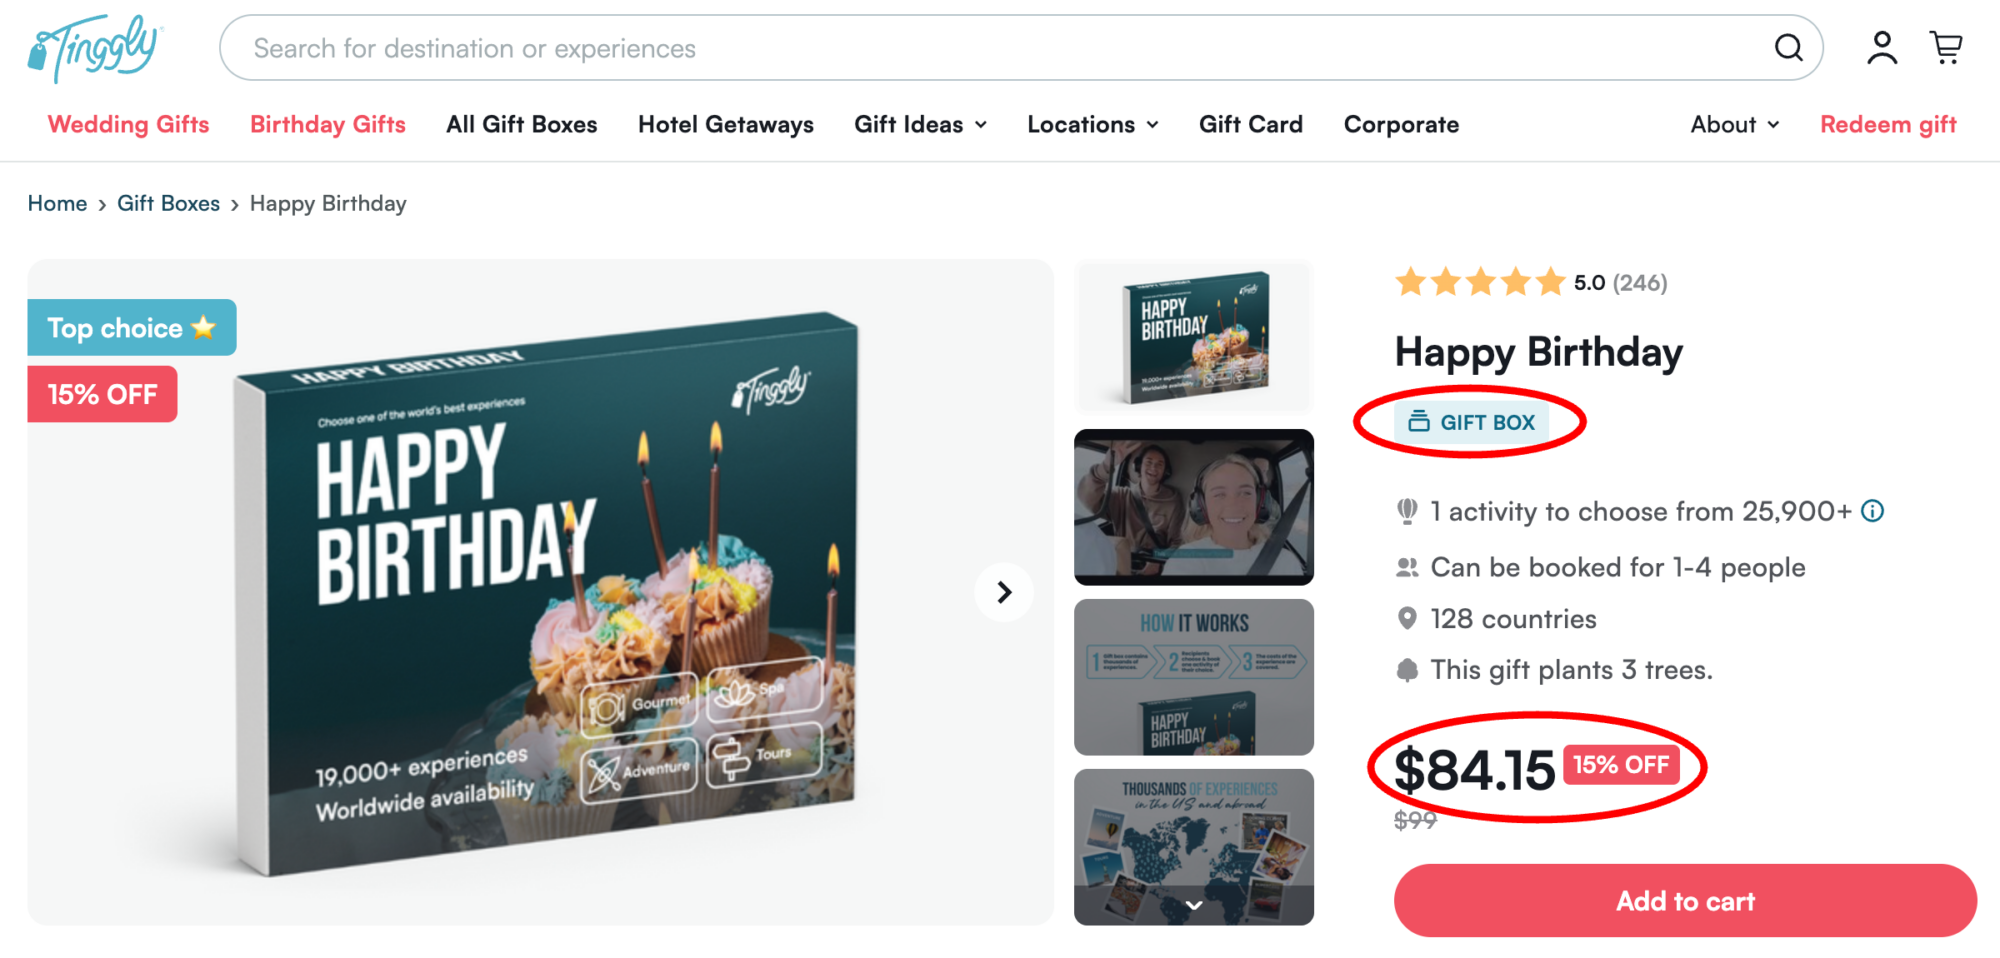The height and width of the screenshot is (958, 2000).
Task: Follow the Redeem gift link
Action: pyautogui.click(x=1888, y=124)
